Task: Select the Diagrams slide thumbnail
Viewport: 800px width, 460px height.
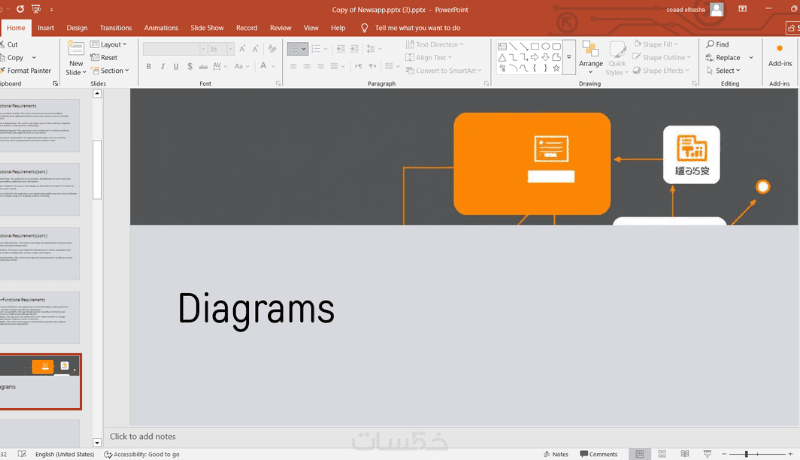Action: pos(40,381)
